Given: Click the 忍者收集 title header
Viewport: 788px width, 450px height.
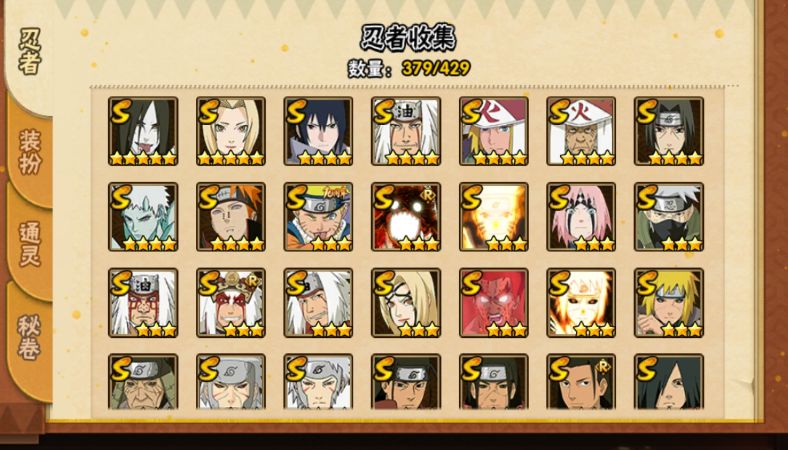Looking at the screenshot, I should pyautogui.click(x=408, y=38).
